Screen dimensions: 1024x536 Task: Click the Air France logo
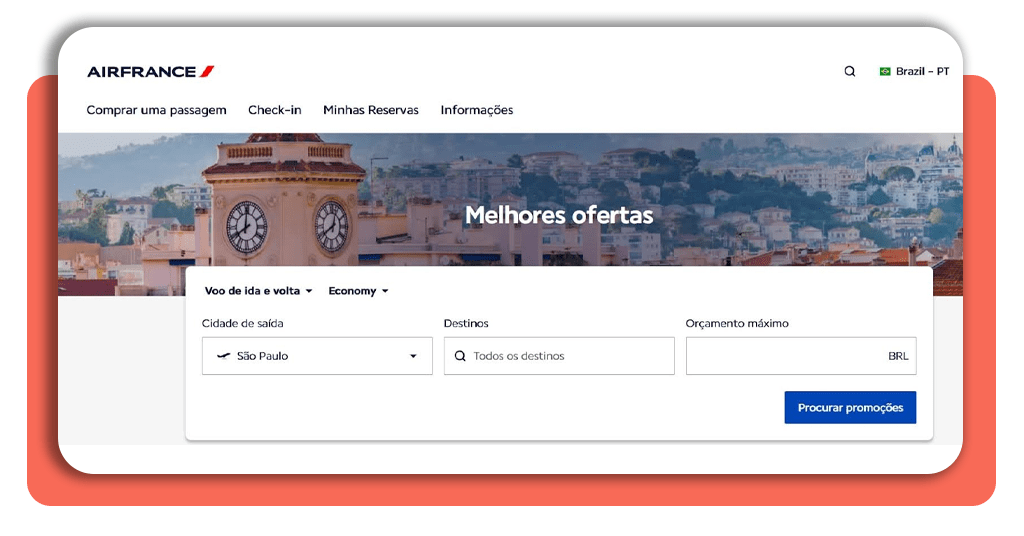coord(151,72)
